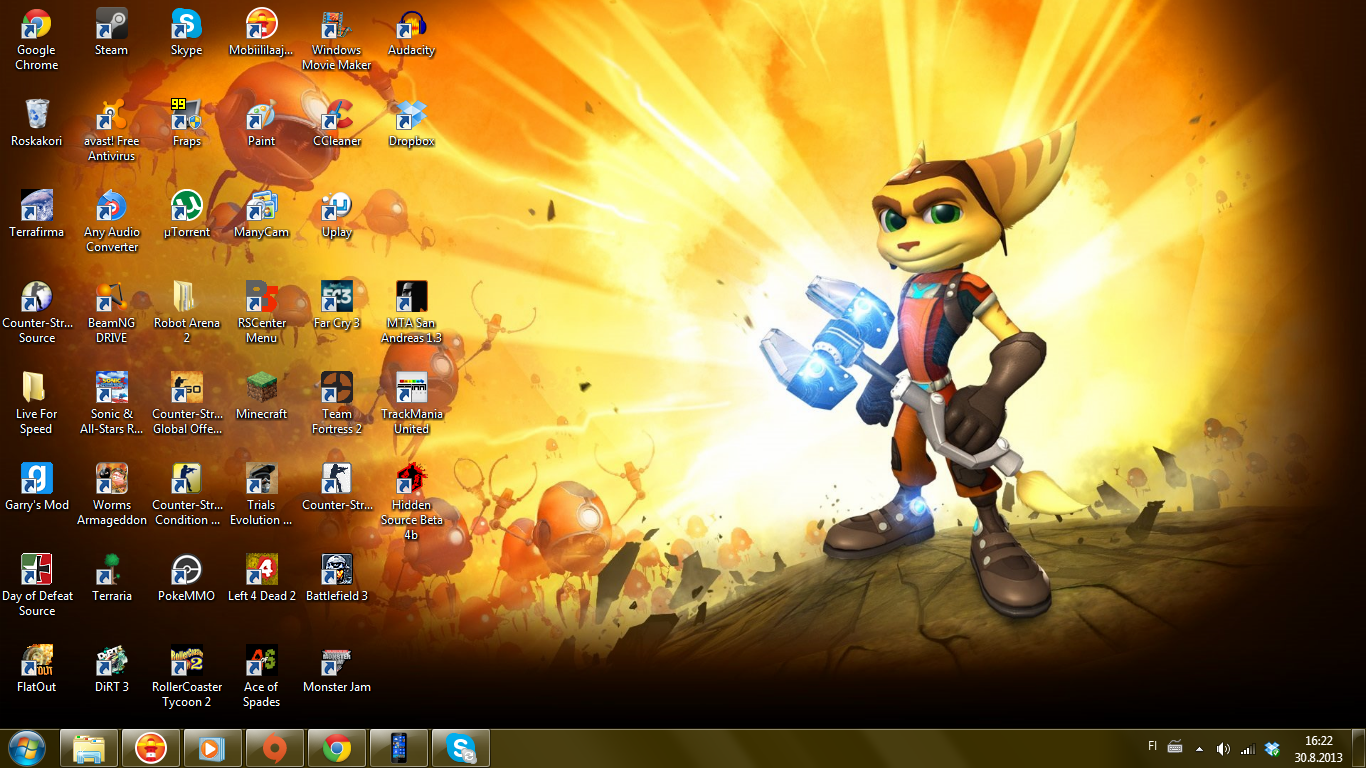
Task: Select the RSCenter Menu shortcut
Action: pyautogui.click(x=261, y=313)
